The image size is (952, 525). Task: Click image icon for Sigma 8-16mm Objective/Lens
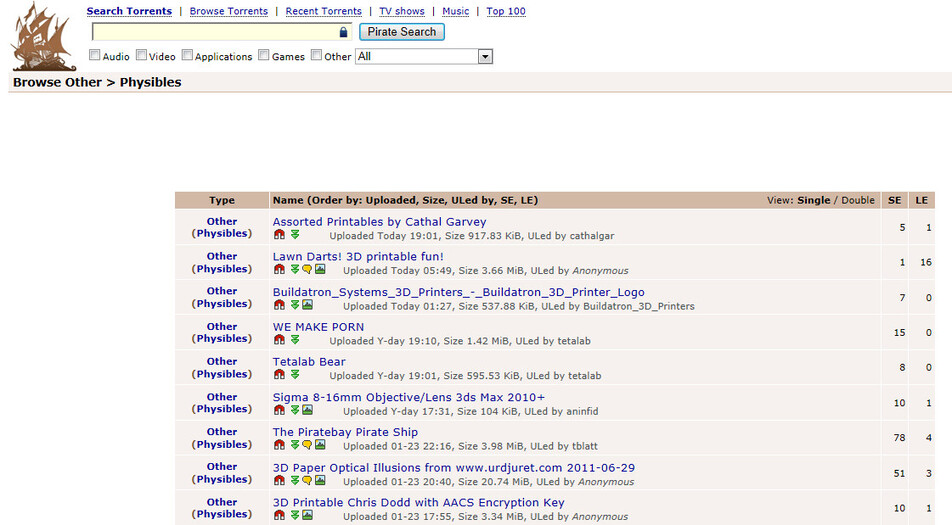[307, 410]
